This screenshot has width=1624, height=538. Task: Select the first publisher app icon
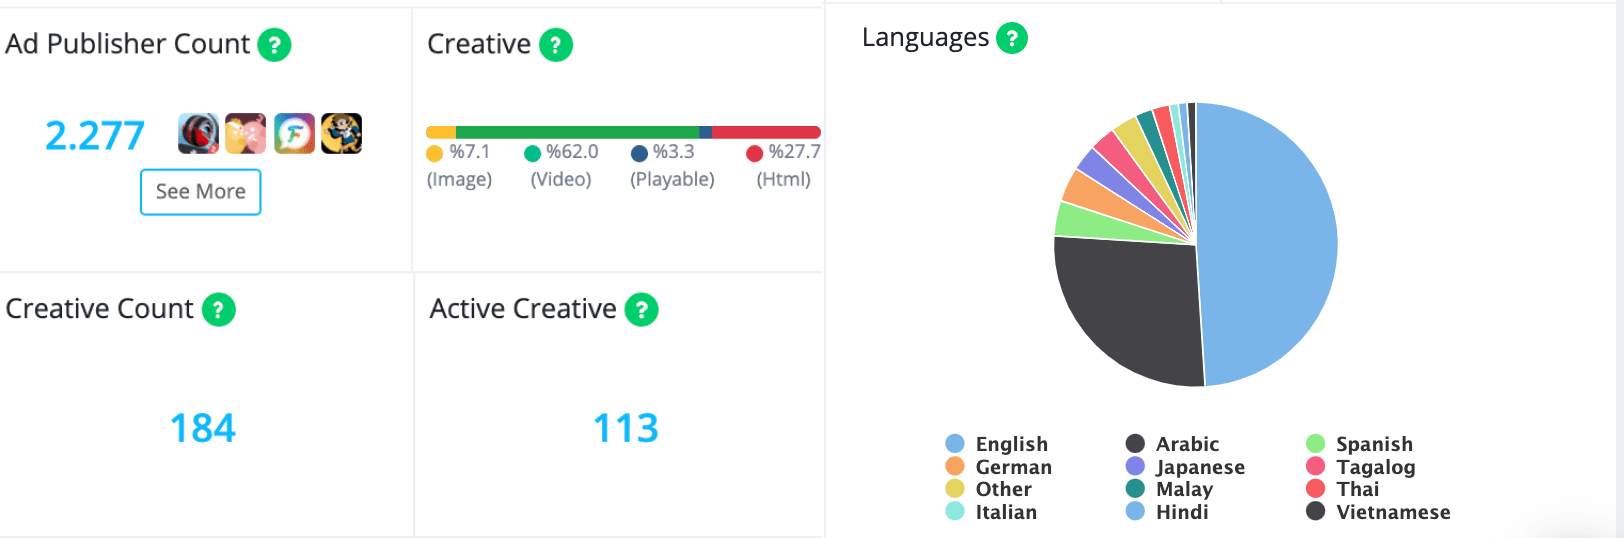pyautogui.click(x=199, y=133)
